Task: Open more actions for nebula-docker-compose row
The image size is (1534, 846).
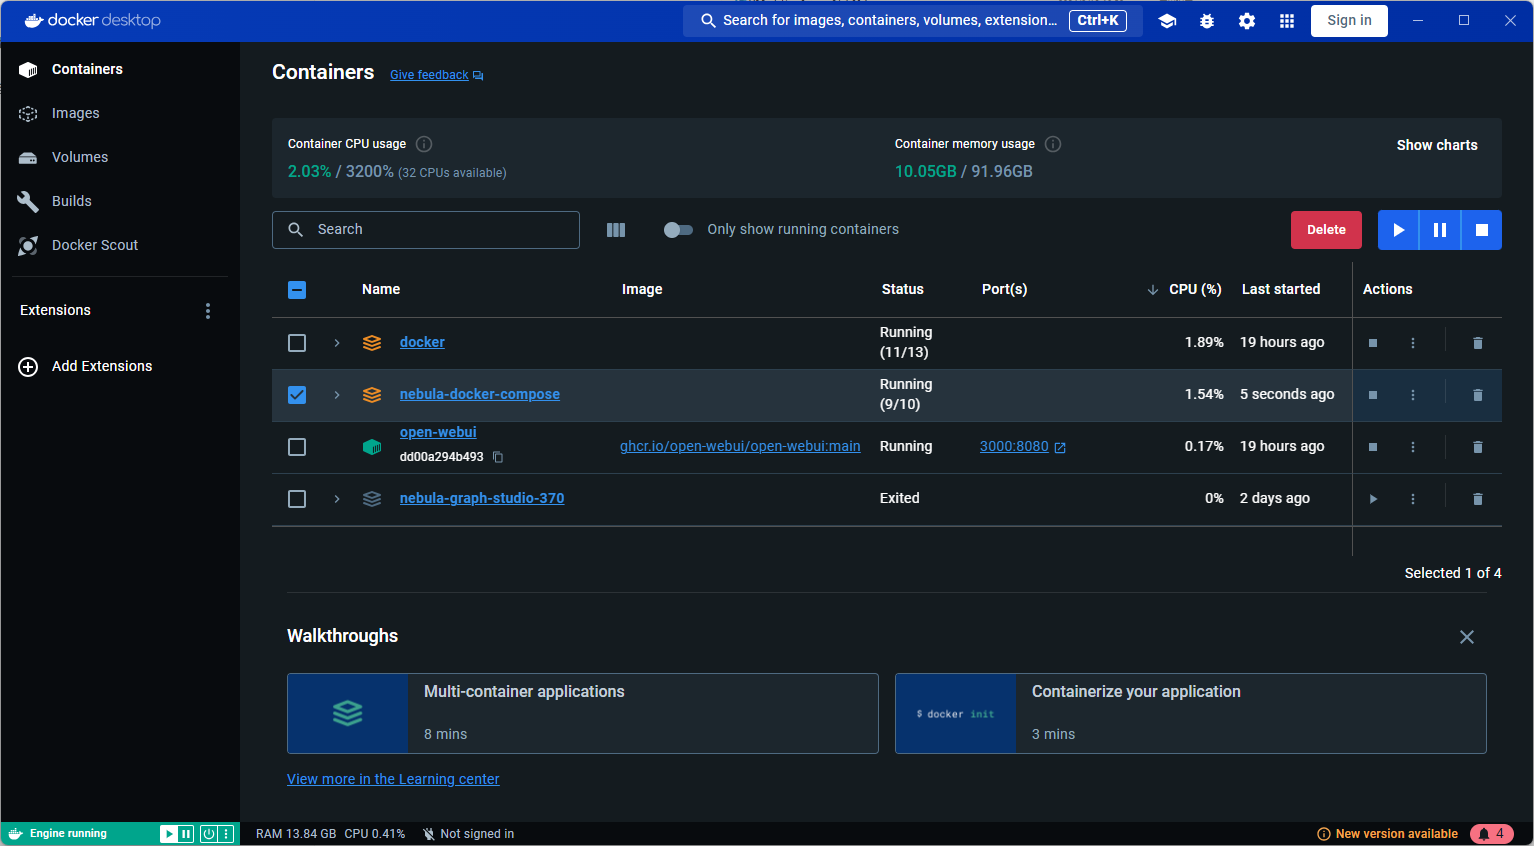Action: (1413, 395)
